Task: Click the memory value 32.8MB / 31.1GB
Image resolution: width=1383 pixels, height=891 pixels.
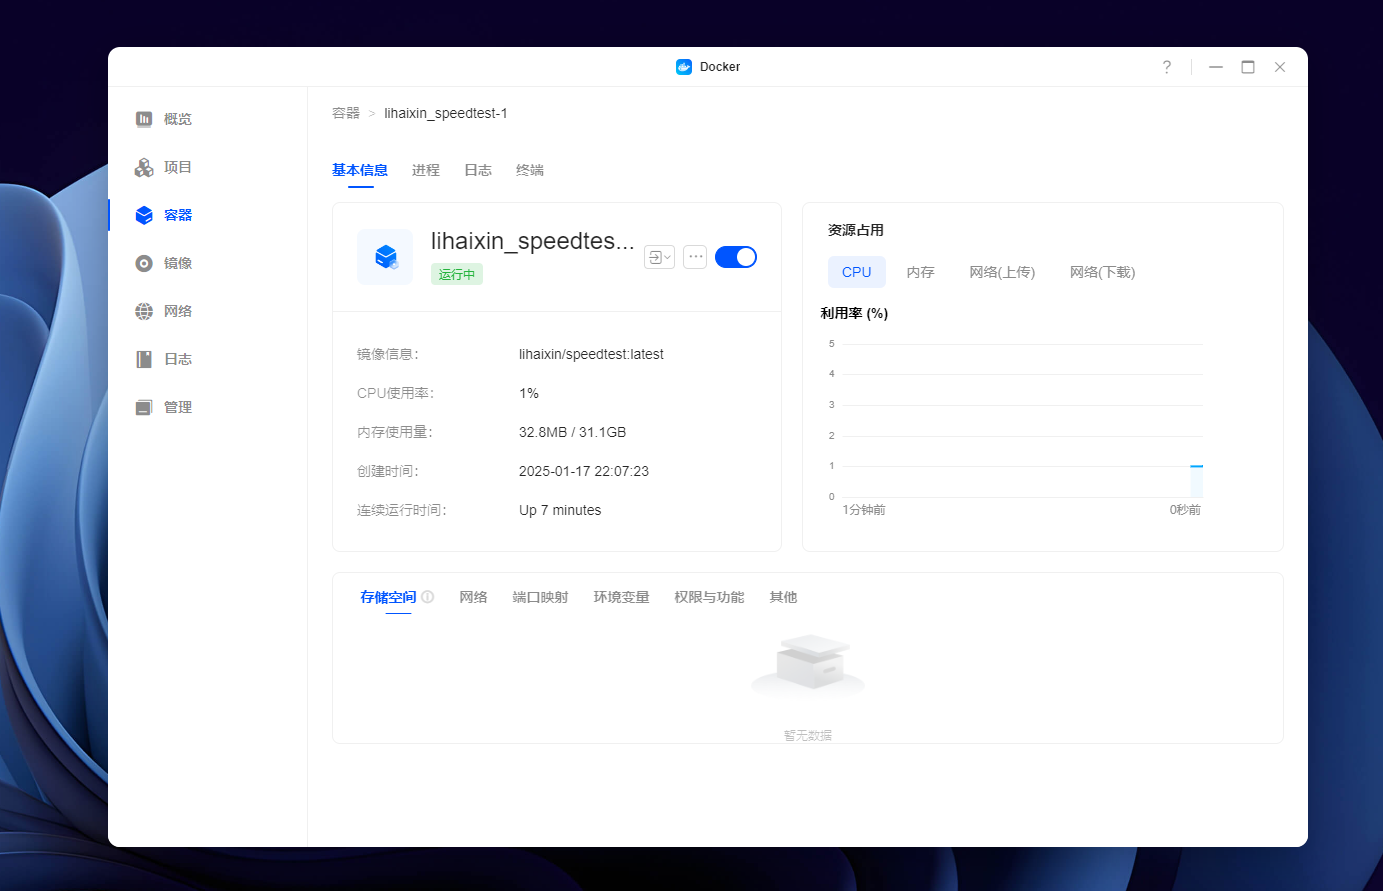Action: pos(572,432)
